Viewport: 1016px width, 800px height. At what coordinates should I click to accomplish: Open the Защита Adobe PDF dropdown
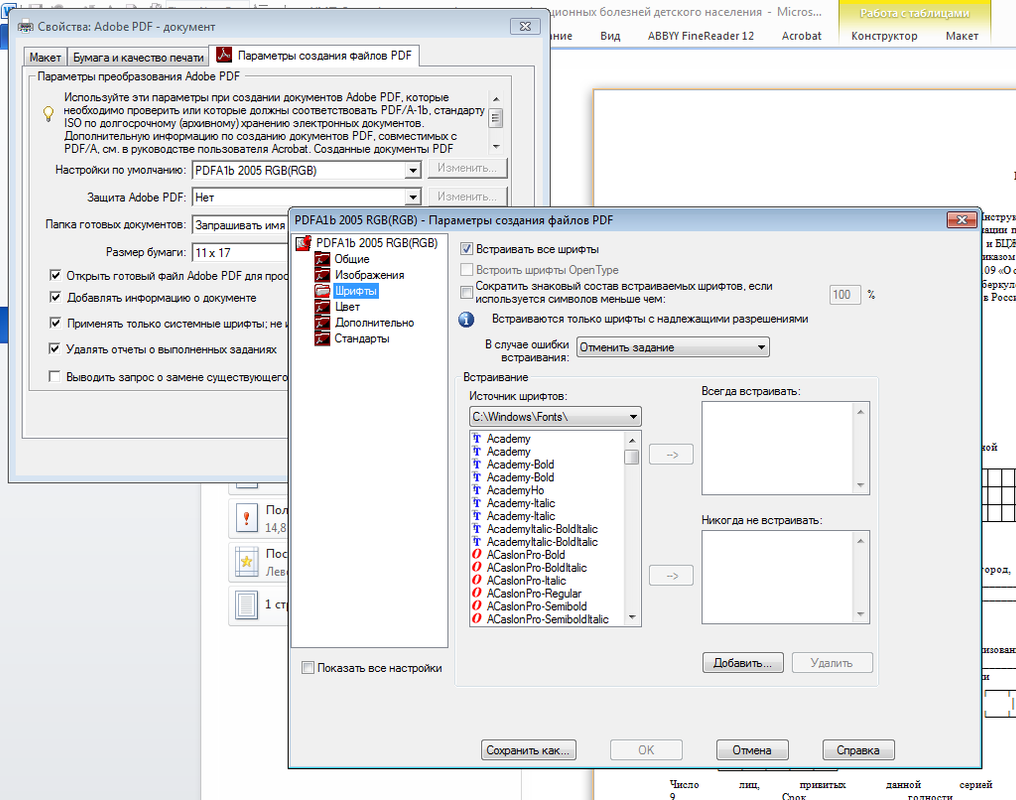click(307, 197)
